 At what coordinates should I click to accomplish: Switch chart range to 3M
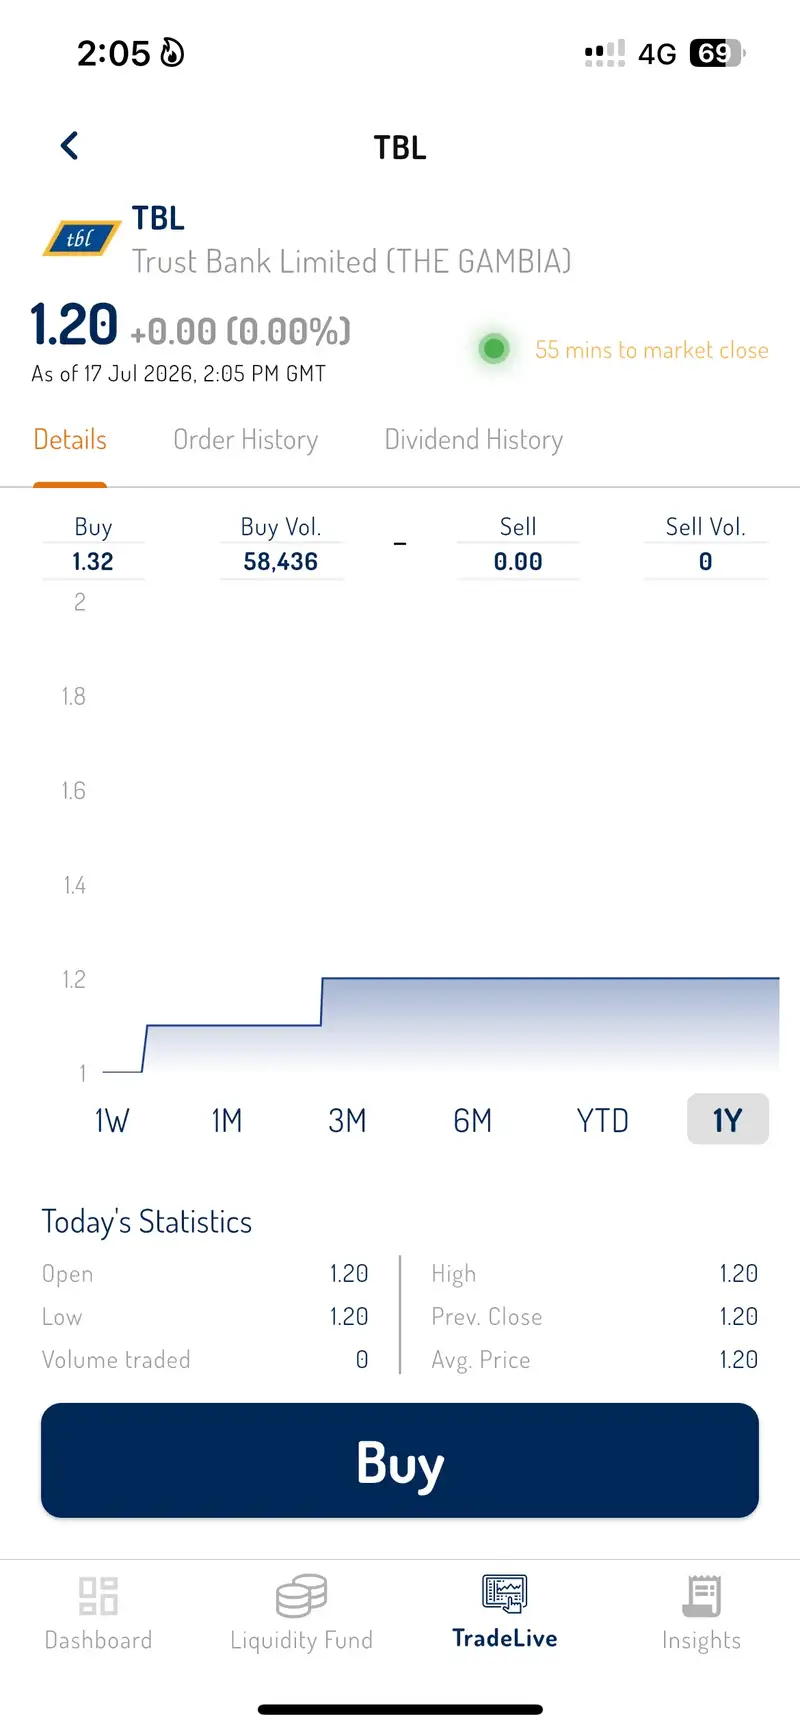point(347,1120)
